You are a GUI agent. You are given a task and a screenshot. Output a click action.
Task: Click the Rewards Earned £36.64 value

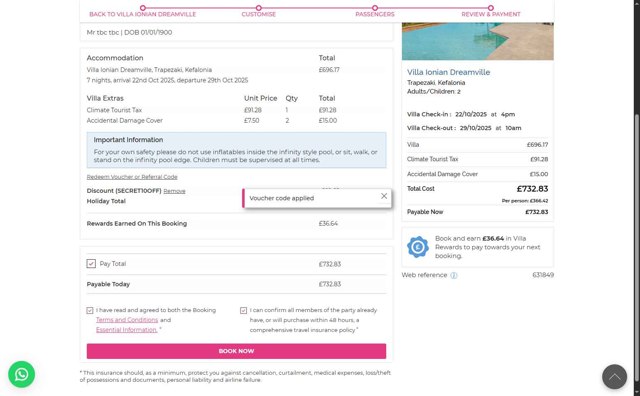pyautogui.click(x=328, y=224)
